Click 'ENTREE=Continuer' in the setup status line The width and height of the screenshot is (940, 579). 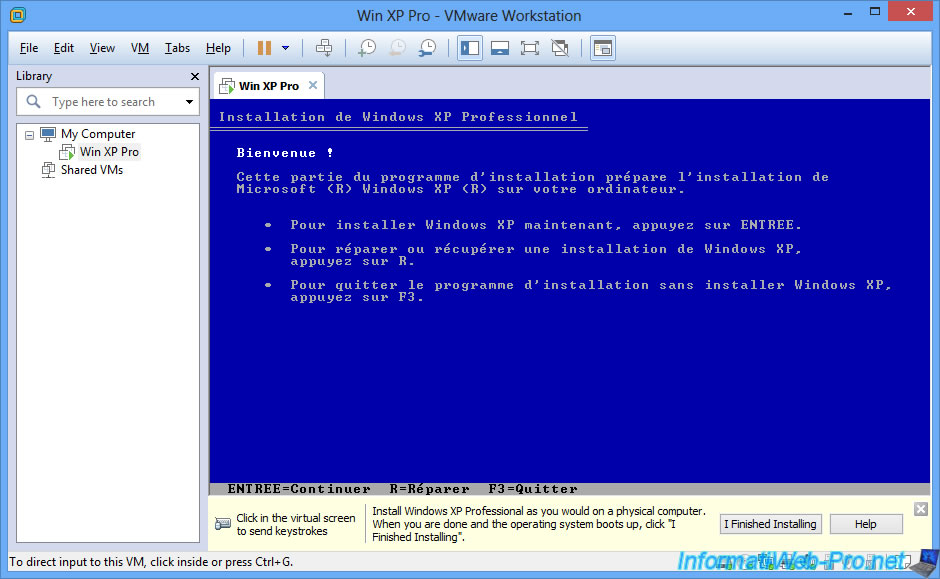(299, 489)
